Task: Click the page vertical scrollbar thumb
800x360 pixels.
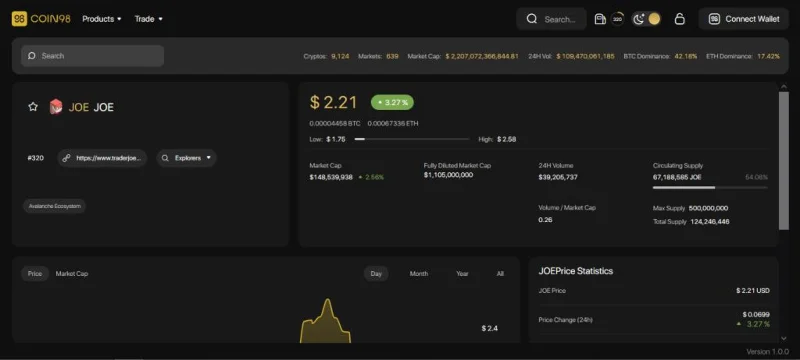Action: [x=784, y=161]
